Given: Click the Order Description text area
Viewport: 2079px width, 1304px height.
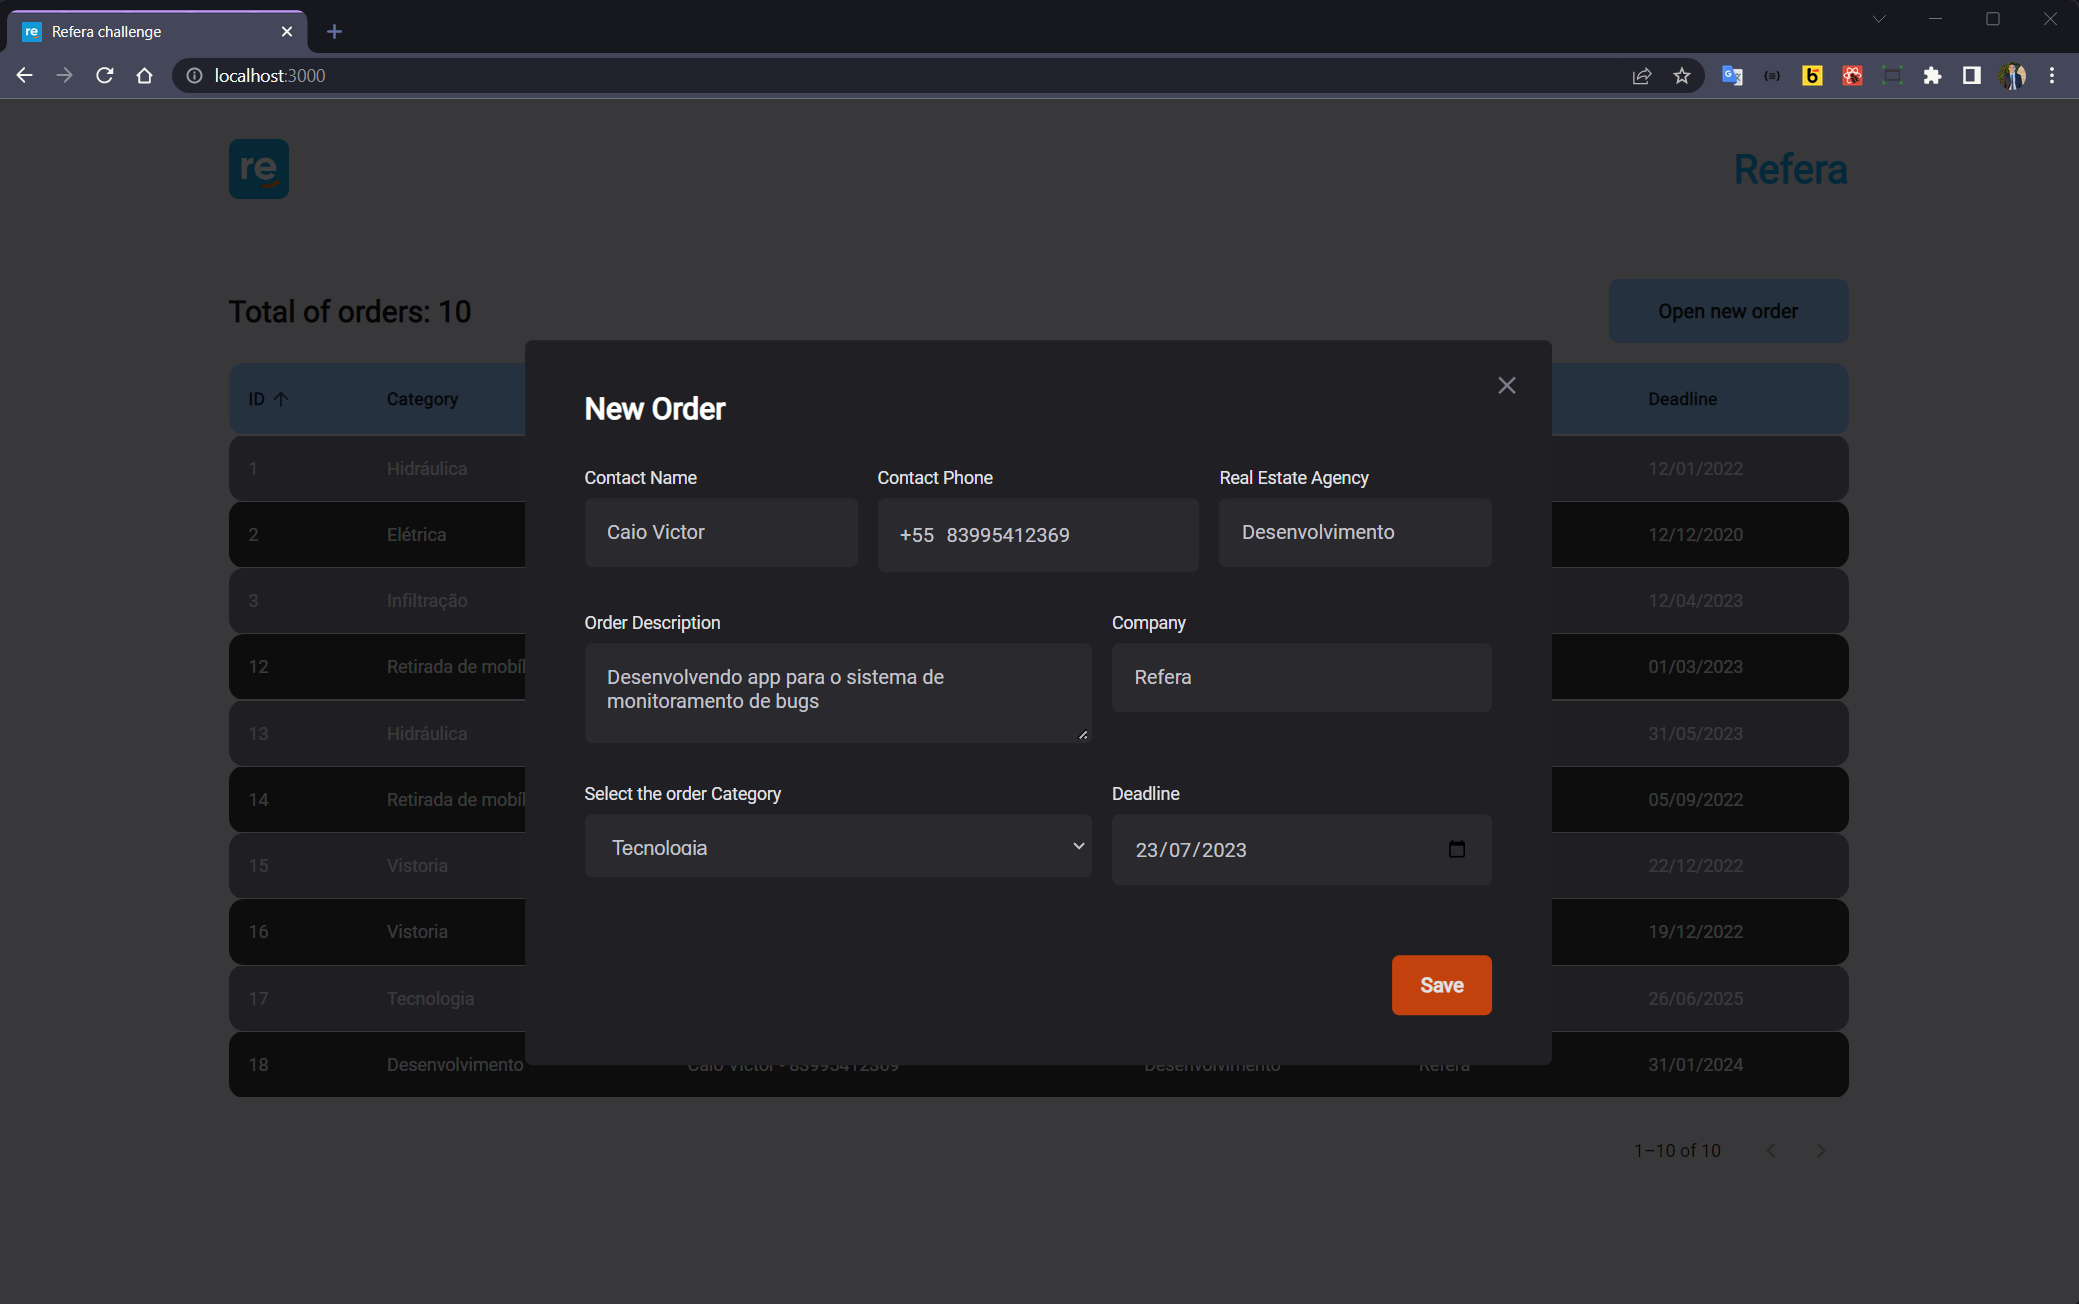Looking at the screenshot, I should click(837, 692).
